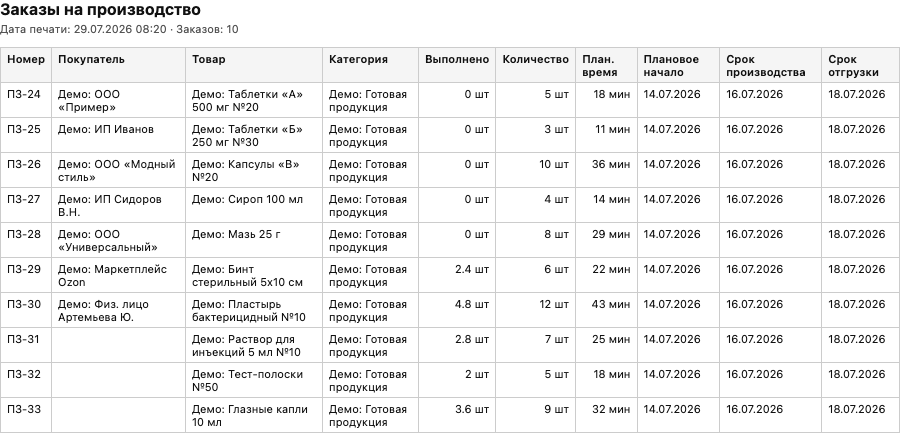Click the План. время column header

pyautogui.click(x=600, y=66)
